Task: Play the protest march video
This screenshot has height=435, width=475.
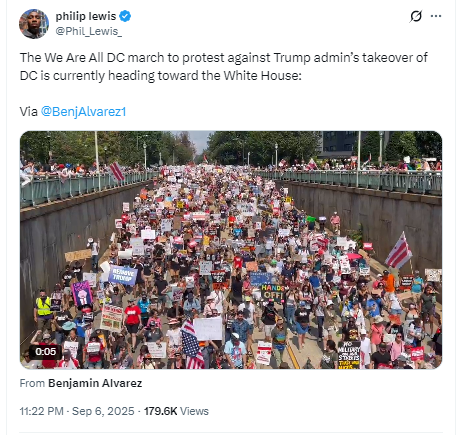Action: tap(231, 250)
